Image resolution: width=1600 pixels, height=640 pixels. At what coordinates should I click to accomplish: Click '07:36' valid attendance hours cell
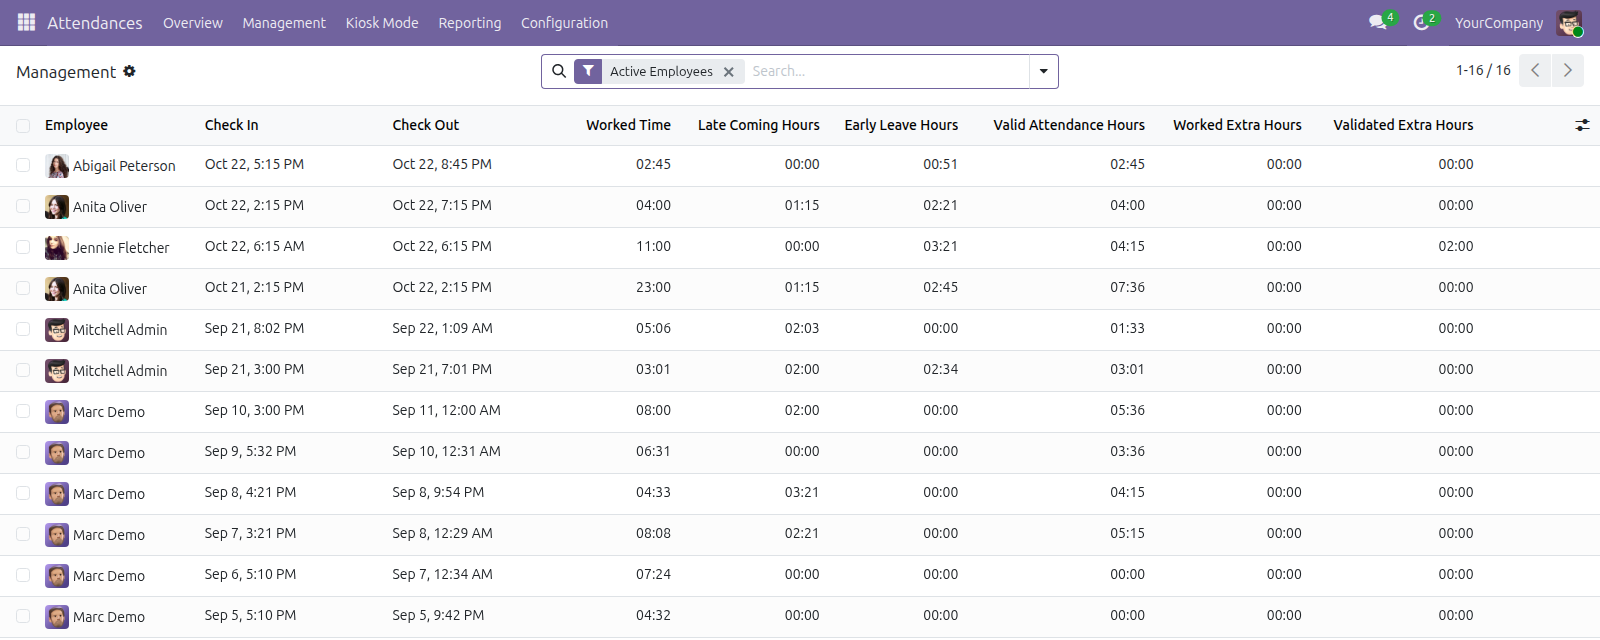[1127, 287]
